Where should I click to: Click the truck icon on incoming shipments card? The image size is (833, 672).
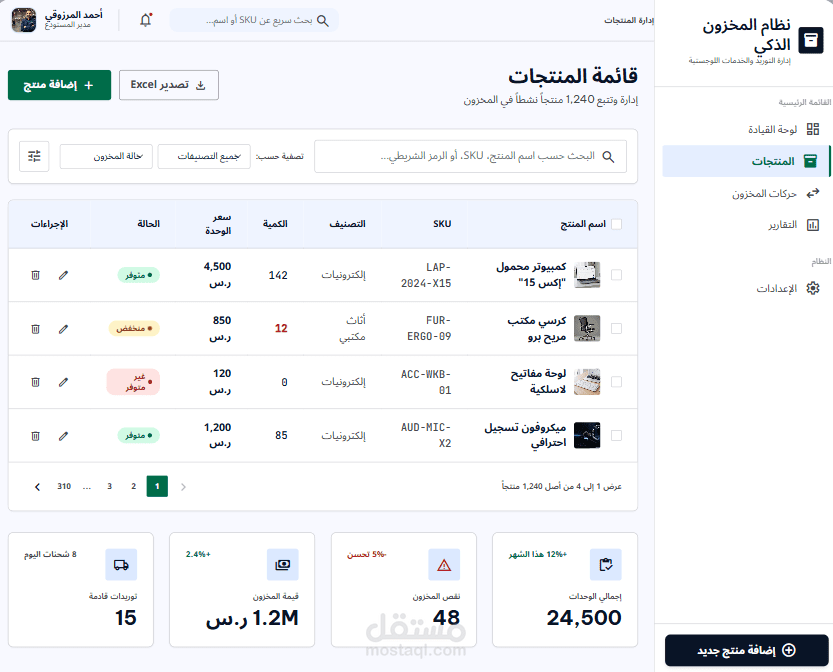point(121,565)
